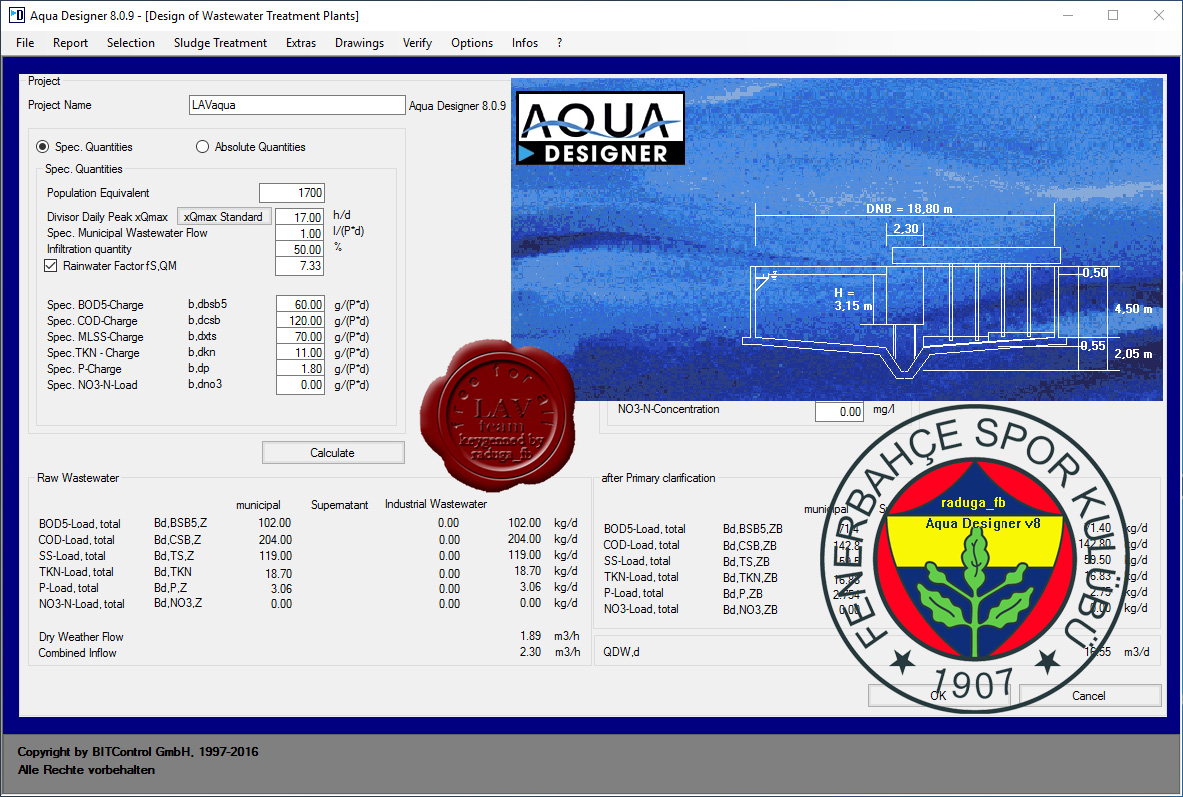Click the QDW,d label

621,652
